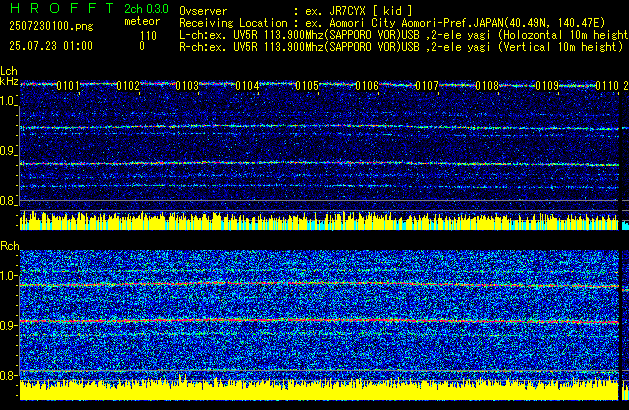The width and height of the screenshot is (629, 410).
Task: Click the Lch yellow signal level bar graph
Action: pos(319,221)
